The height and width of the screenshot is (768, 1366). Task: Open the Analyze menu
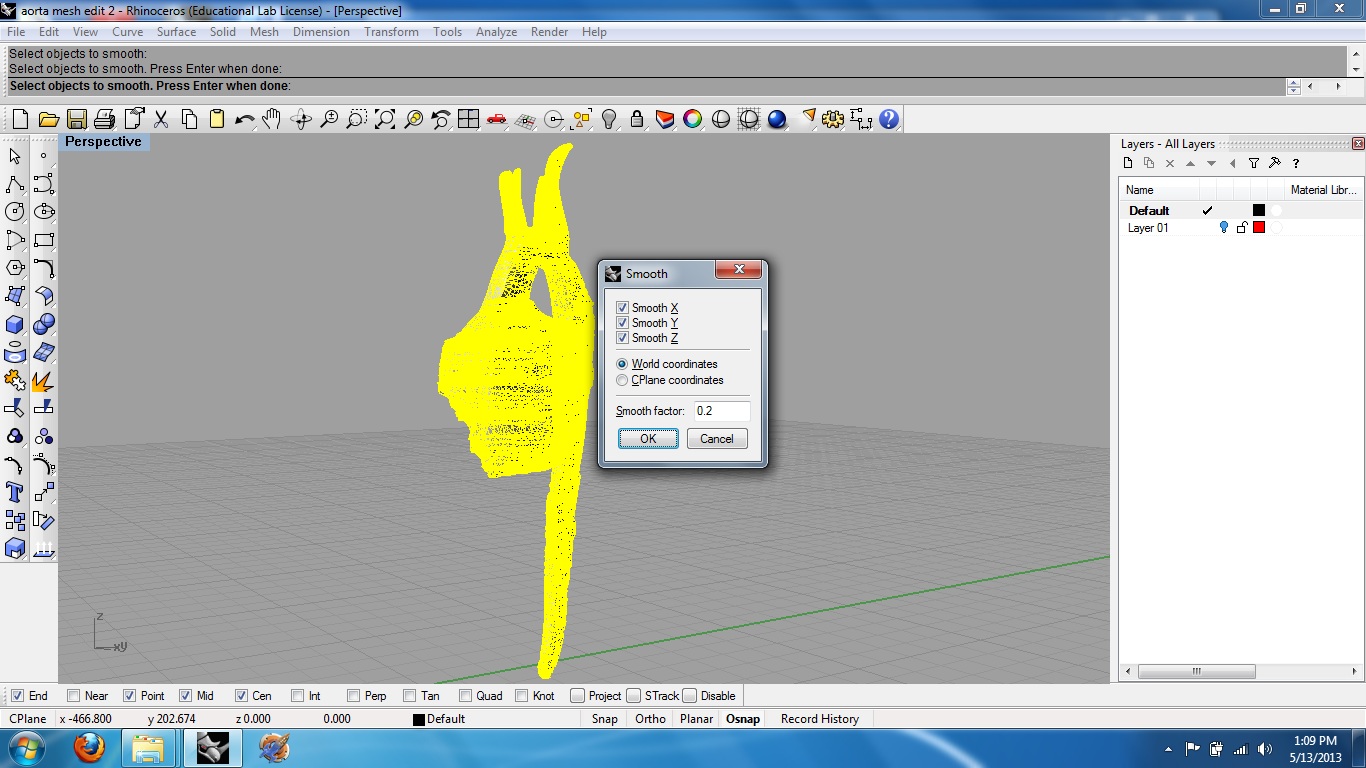[496, 32]
